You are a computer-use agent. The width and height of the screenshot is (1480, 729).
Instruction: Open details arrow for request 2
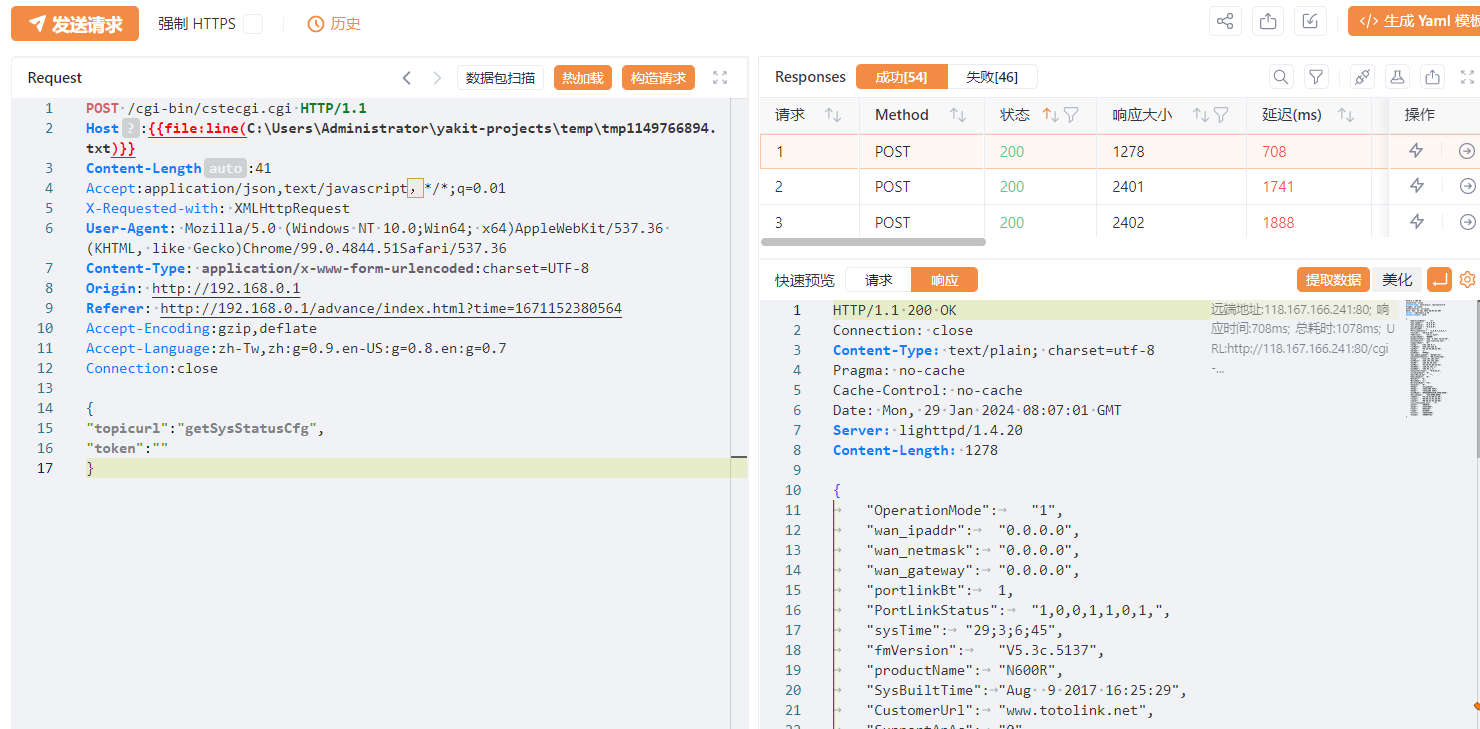[x=1467, y=186]
